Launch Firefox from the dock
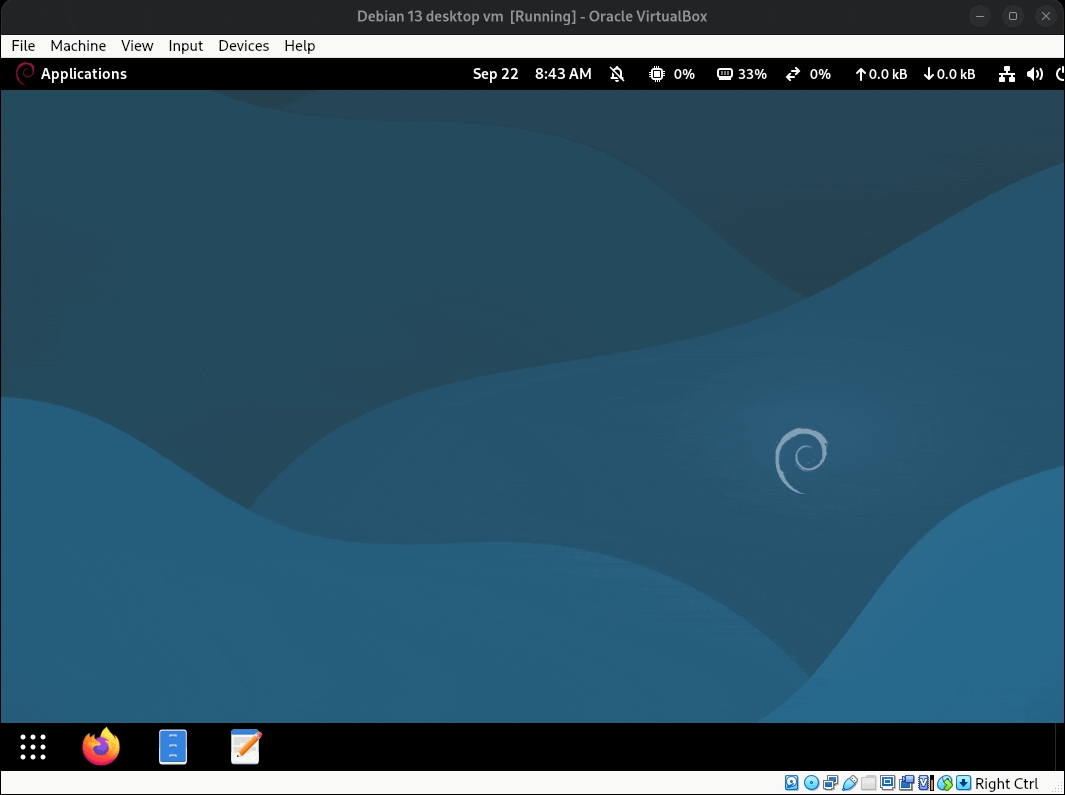1065x795 pixels. point(101,746)
